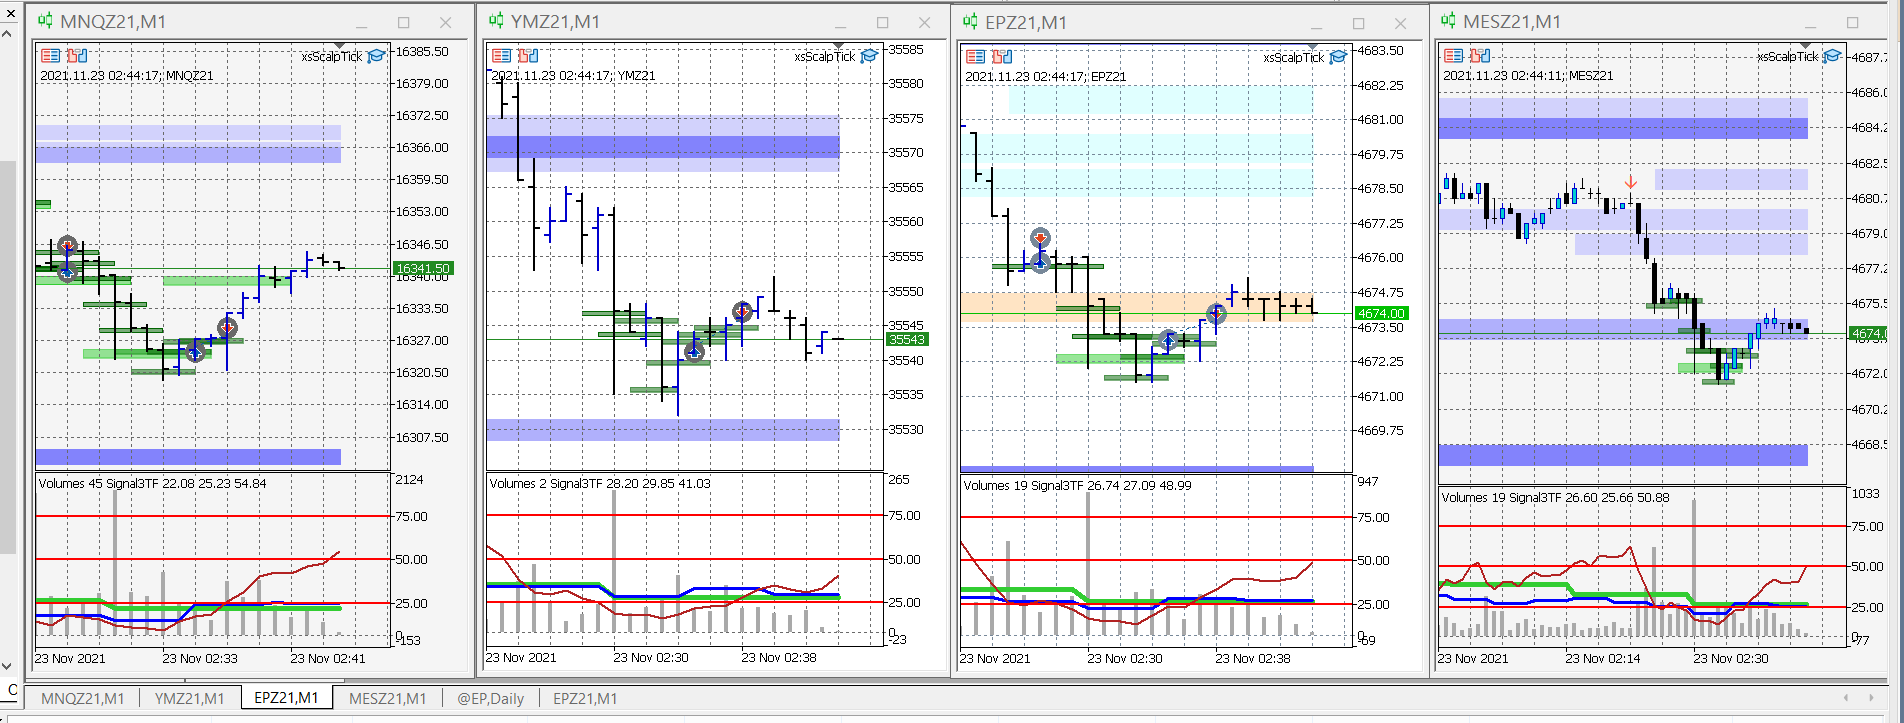Click red sell arrow on MESZ21 chart

(1631, 182)
